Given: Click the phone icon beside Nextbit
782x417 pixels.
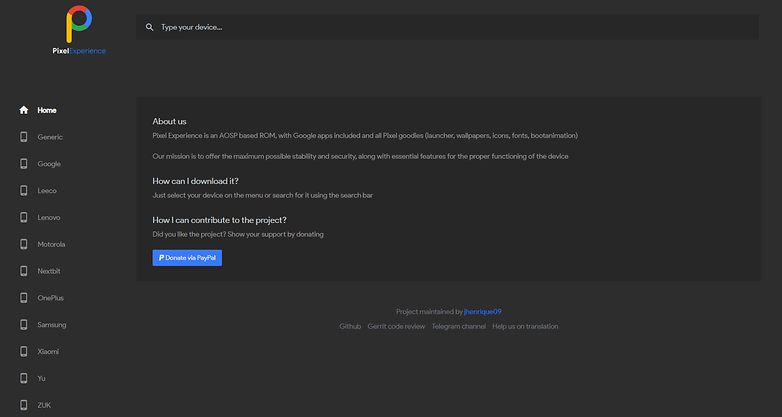Looking at the screenshot, I should tap(23, 271).
